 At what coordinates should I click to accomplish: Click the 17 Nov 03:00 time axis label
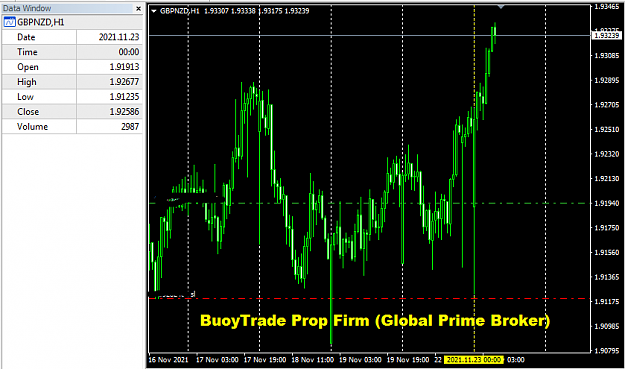(217, 360)
